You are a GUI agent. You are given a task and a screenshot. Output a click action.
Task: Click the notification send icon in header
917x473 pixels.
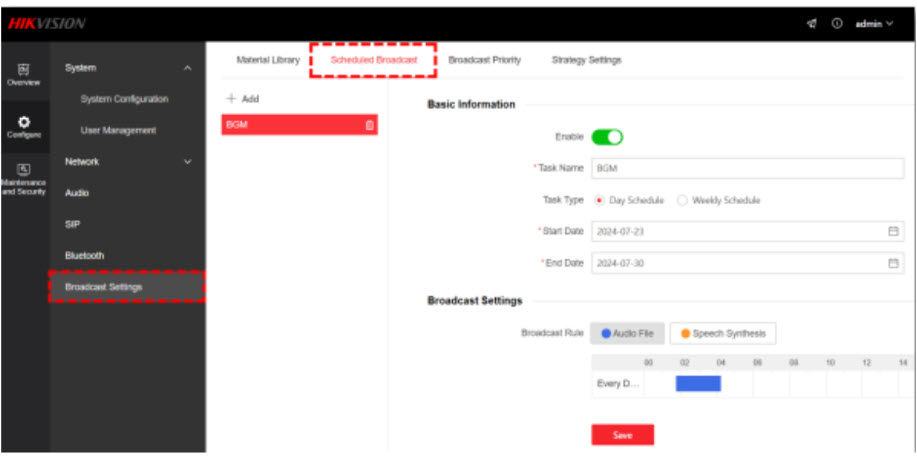812,23
